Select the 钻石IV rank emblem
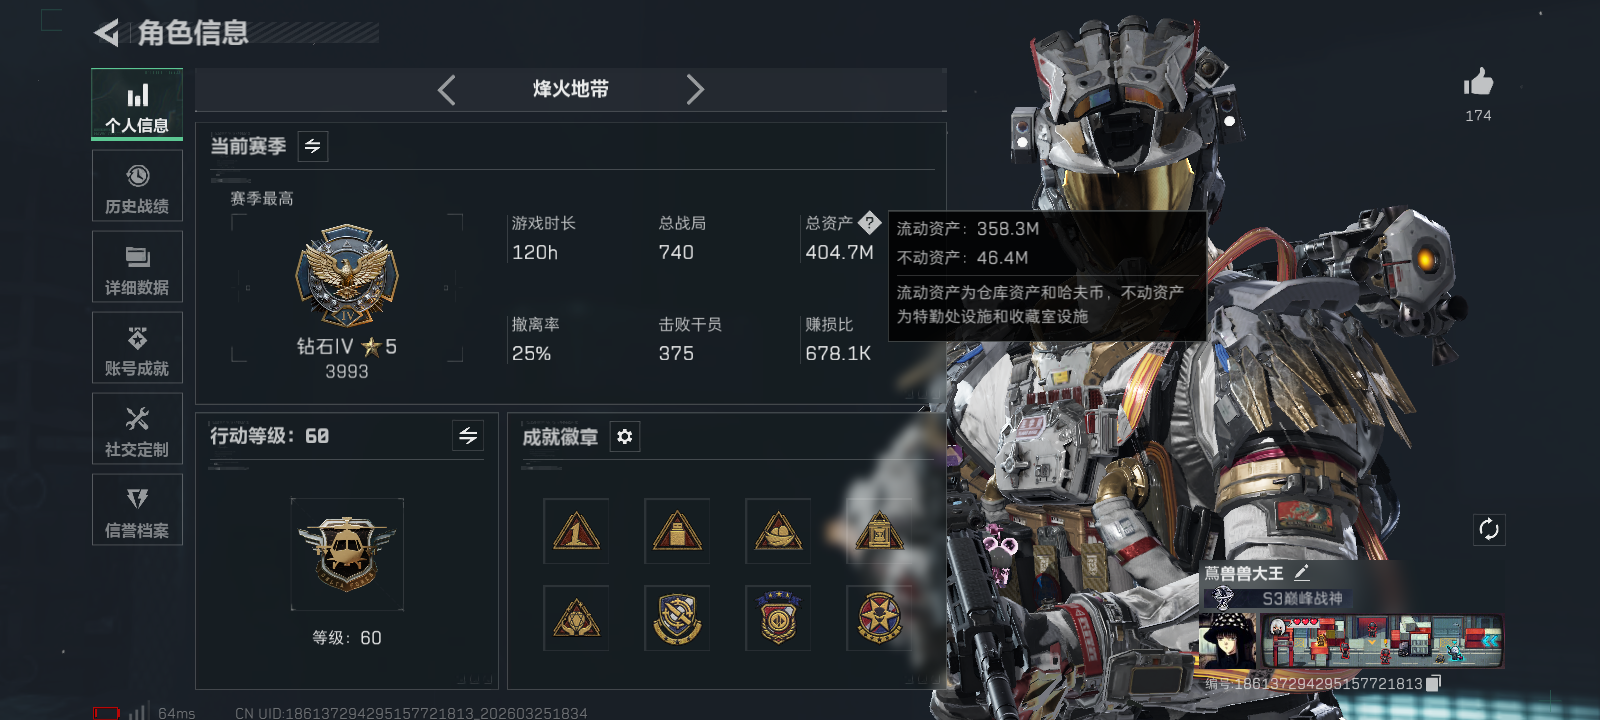 point(346,275)
